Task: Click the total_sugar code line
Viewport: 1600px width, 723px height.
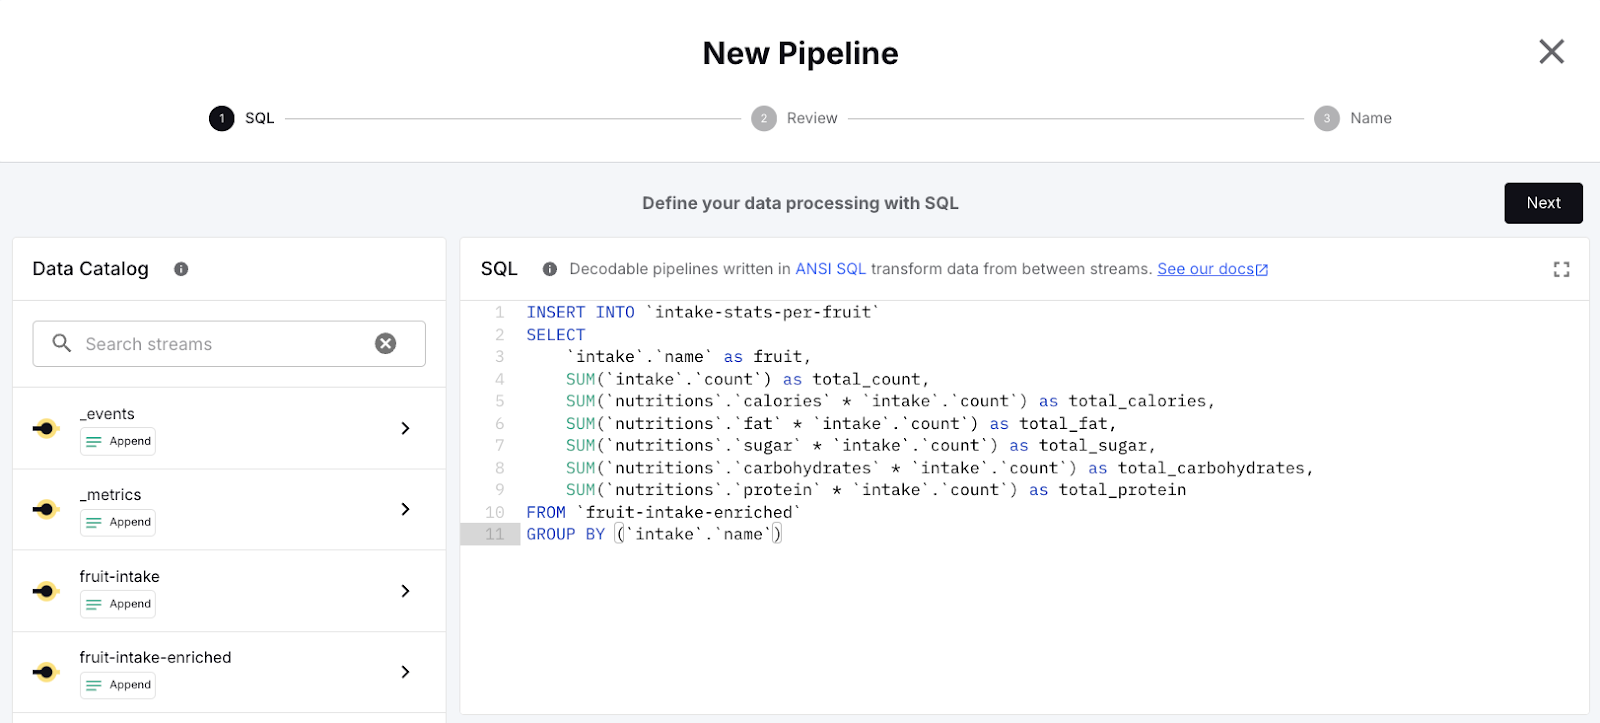Action: click(861, 445)
